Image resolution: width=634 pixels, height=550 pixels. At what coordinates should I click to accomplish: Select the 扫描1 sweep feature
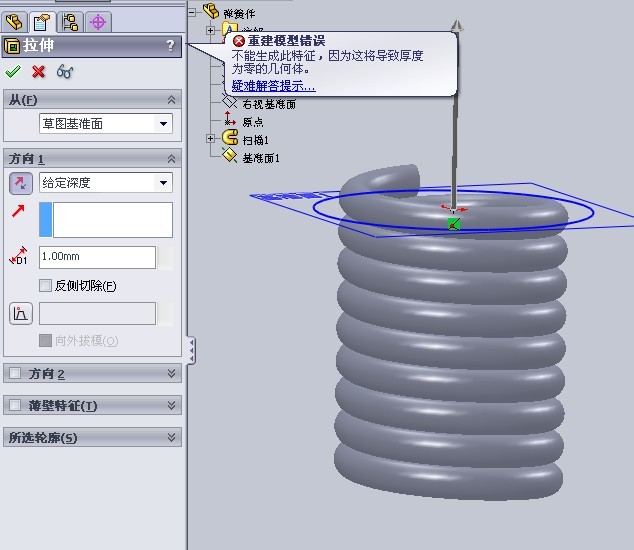click(256, 140)
